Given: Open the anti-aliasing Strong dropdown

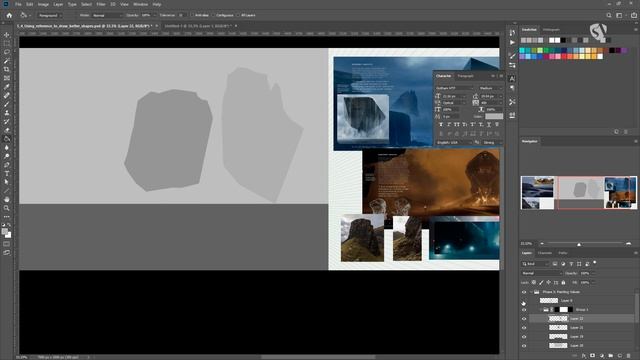Looking at the screenshot, I should [x=493, y=142].
